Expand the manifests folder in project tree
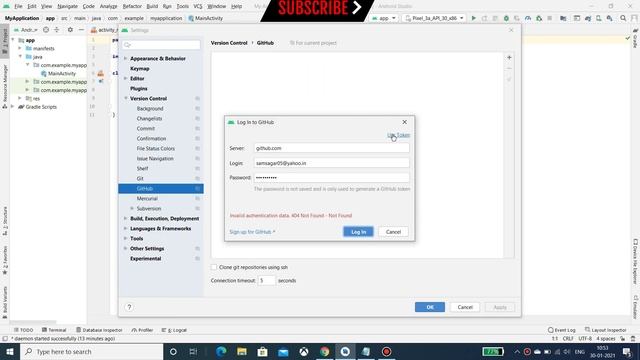 pyautogui.click(x=20, y=48)
